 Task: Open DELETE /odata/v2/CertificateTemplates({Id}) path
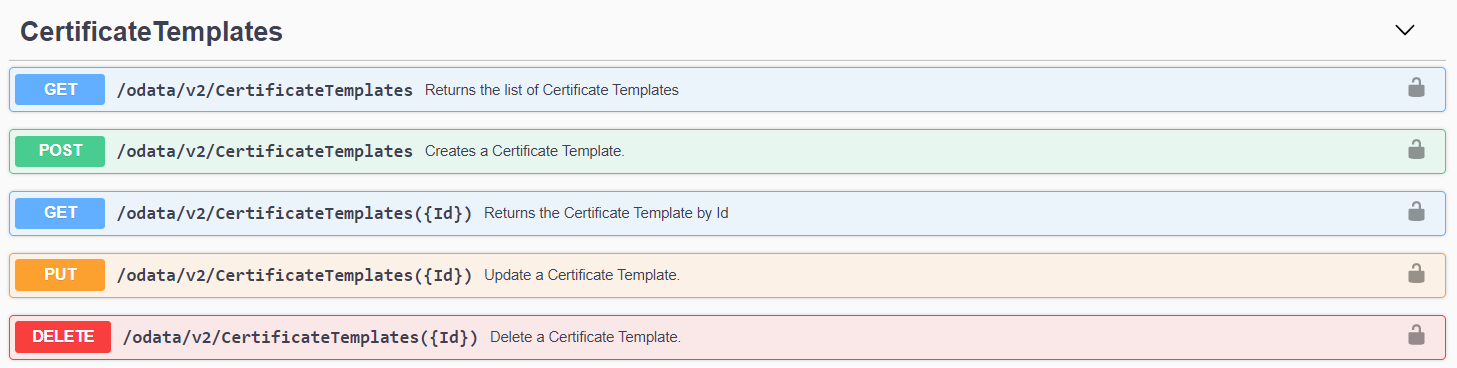(x=300, y=338)
